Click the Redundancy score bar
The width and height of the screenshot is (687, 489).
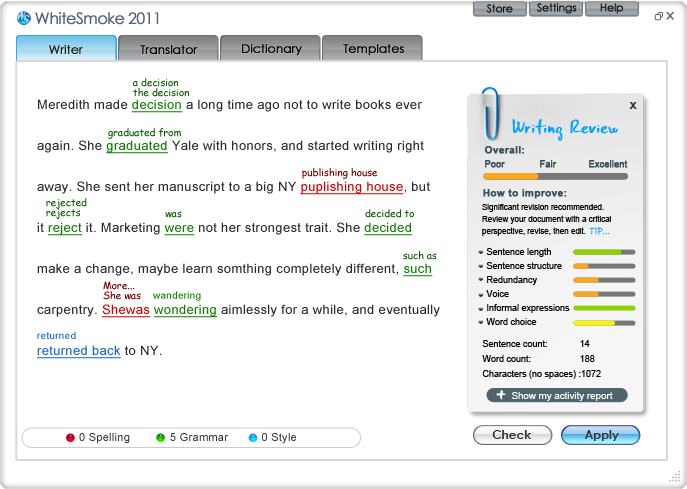click(604, 280)
